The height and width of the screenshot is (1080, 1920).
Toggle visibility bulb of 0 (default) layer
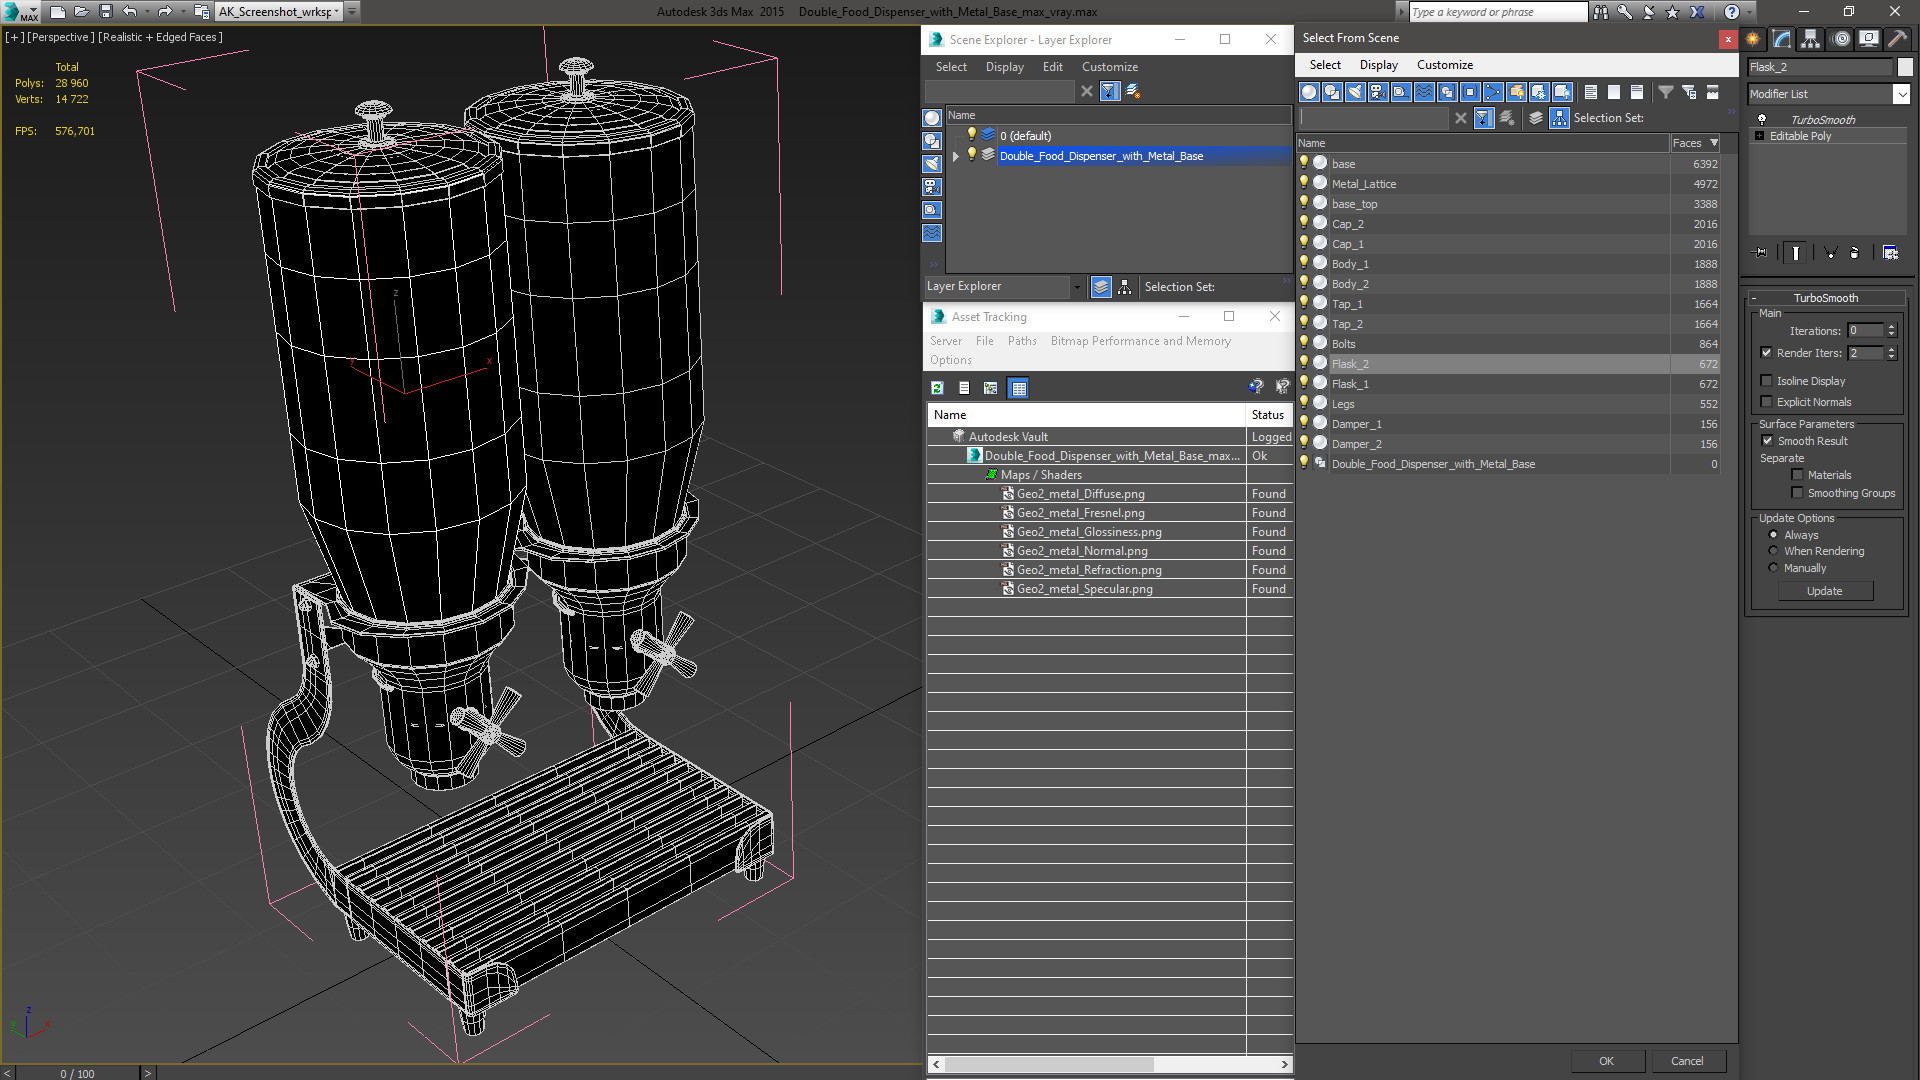click(x=971, y=135)
